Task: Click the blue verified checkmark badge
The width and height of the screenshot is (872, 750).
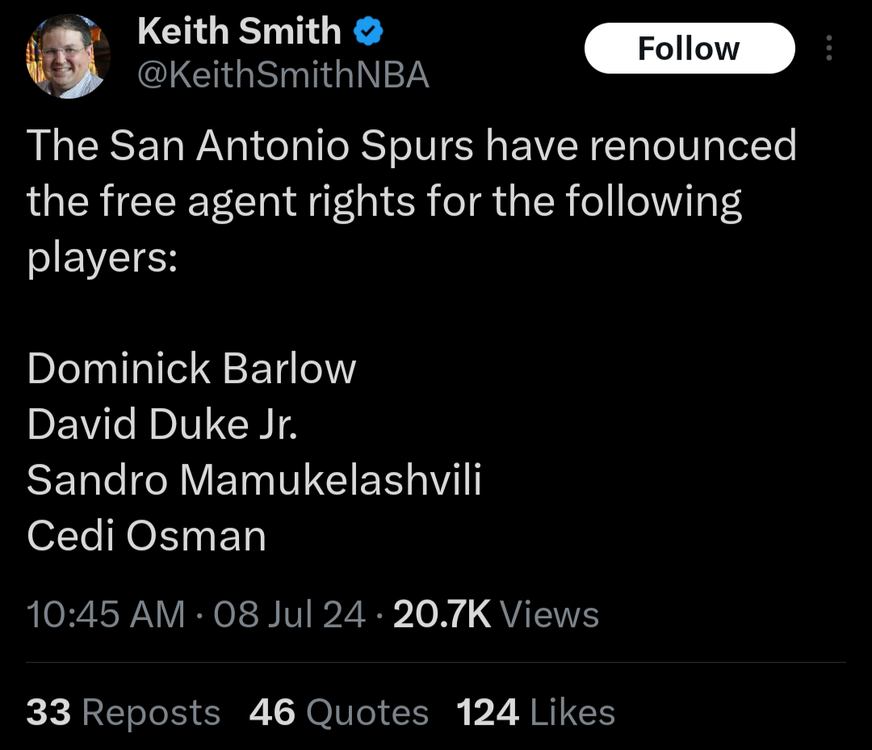Action: click(368, 32)
